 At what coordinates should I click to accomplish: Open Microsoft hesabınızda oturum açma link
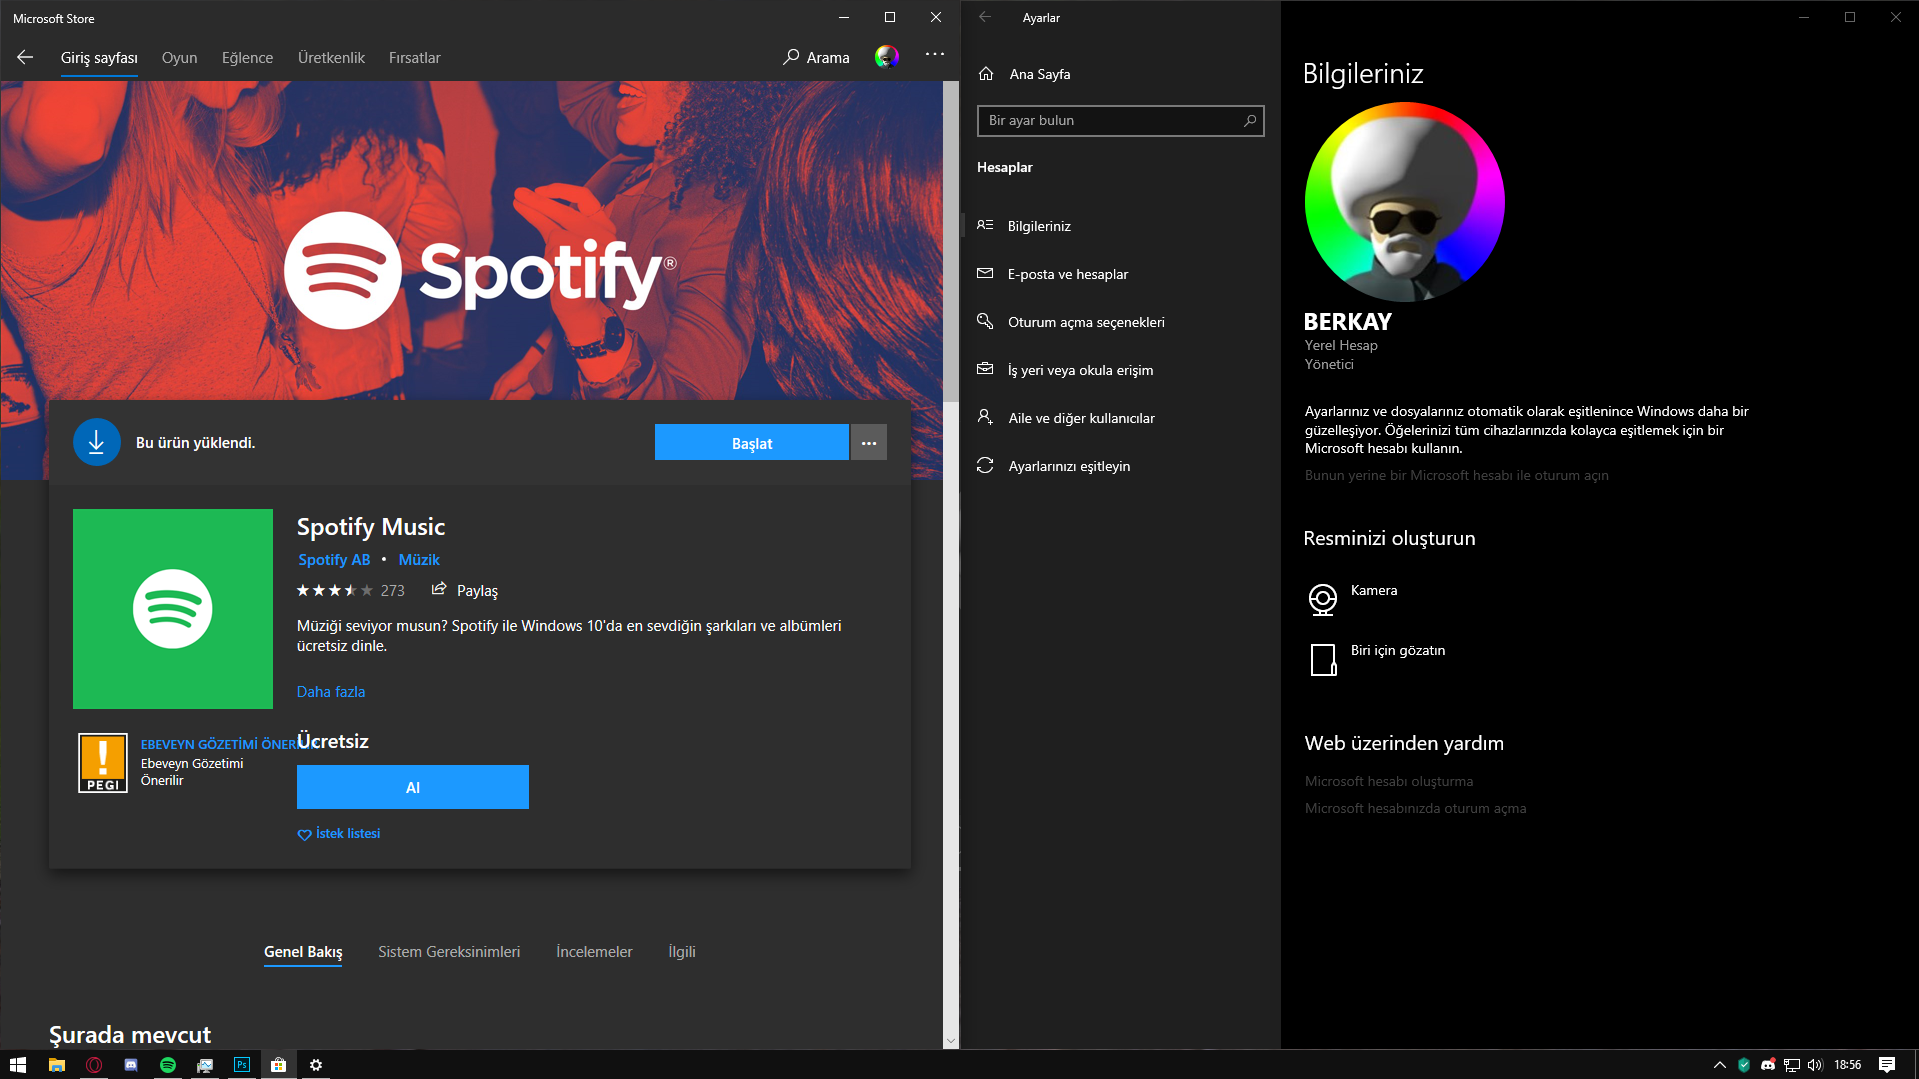1415,809
